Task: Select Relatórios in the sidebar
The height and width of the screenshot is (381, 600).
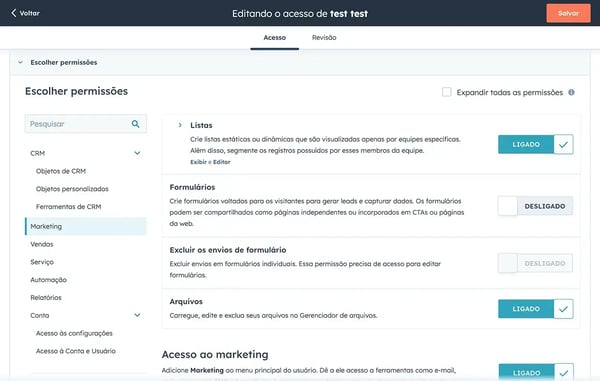Action: (46, 298)
